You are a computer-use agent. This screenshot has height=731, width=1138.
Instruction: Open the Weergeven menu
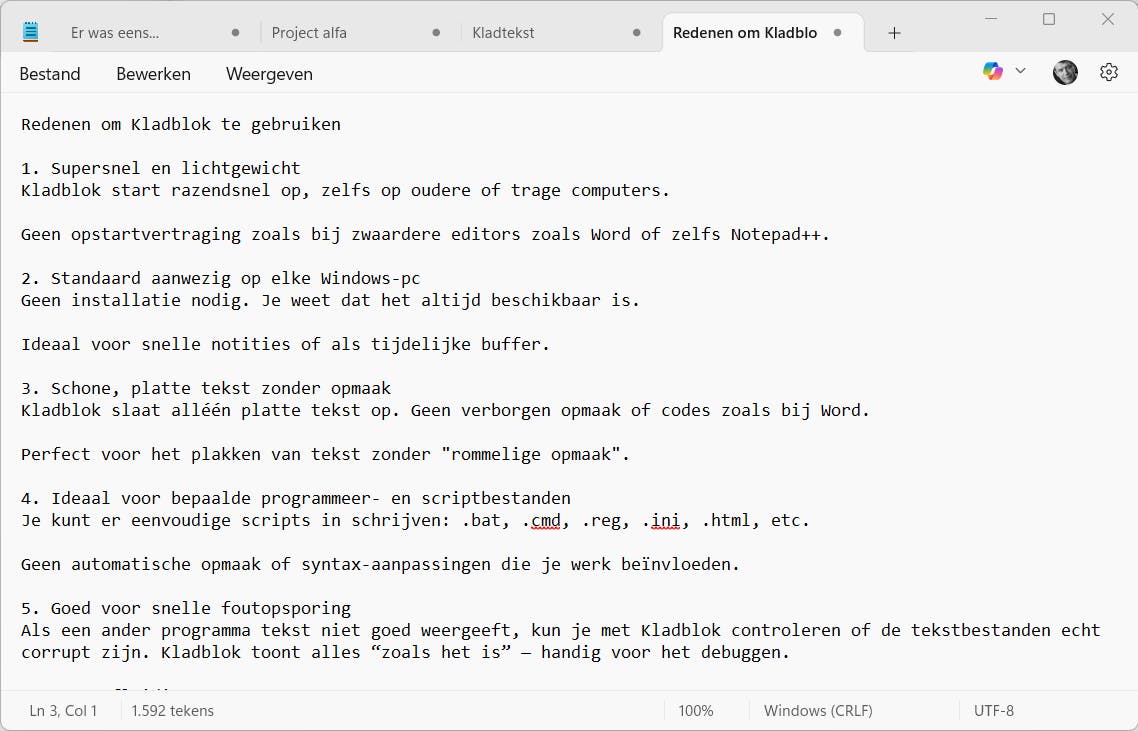269,74
